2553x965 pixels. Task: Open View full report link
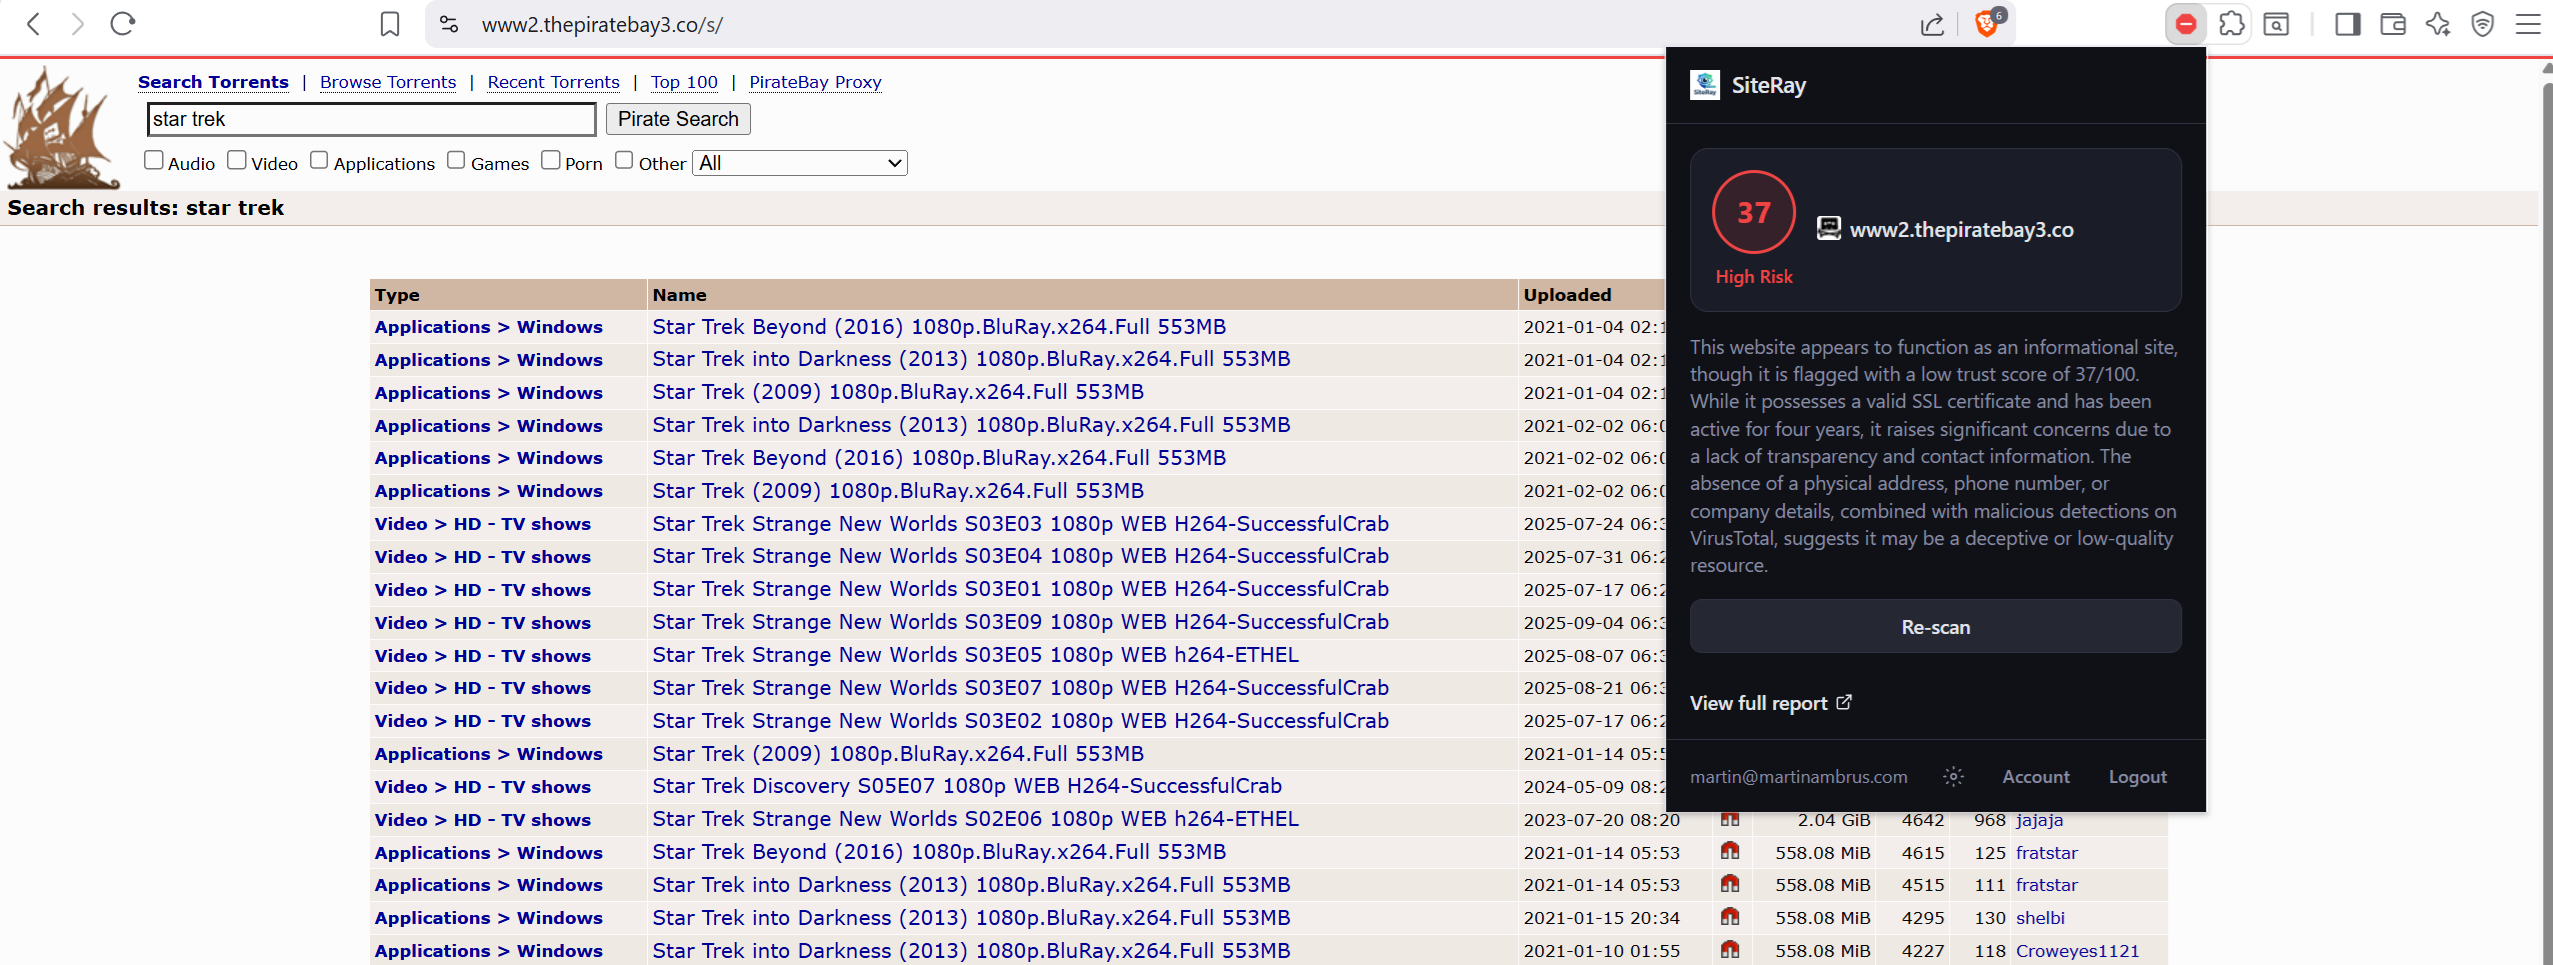[x=1770, y=703]
